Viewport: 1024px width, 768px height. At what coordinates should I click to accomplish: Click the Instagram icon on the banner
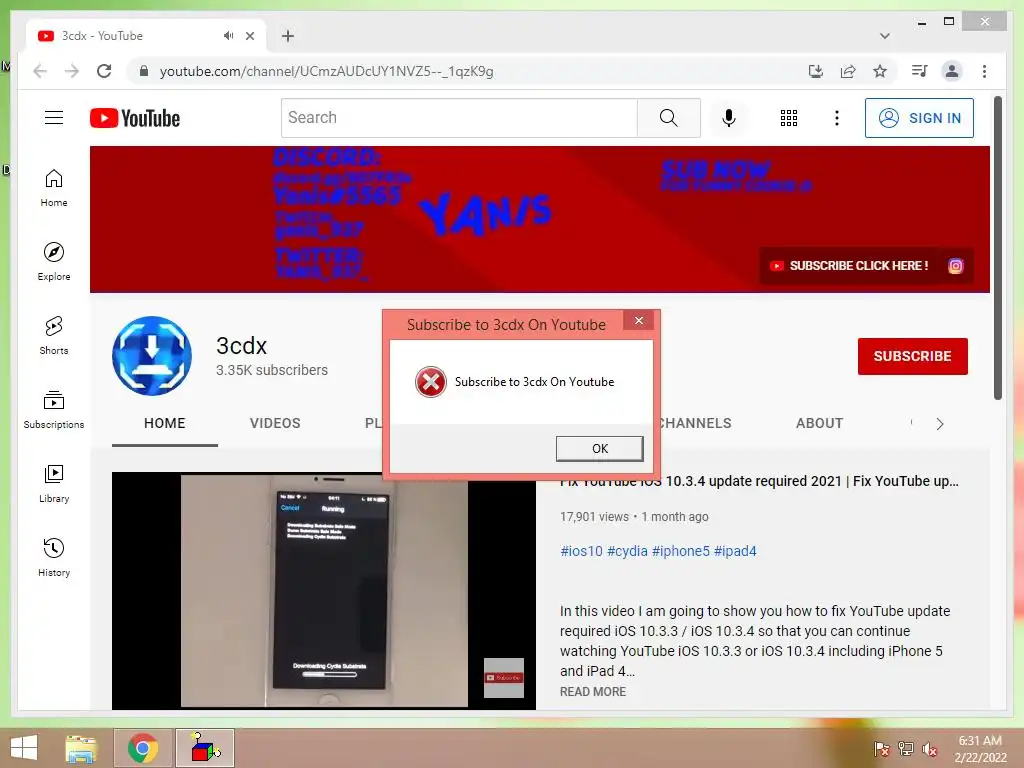pos(955,266)
